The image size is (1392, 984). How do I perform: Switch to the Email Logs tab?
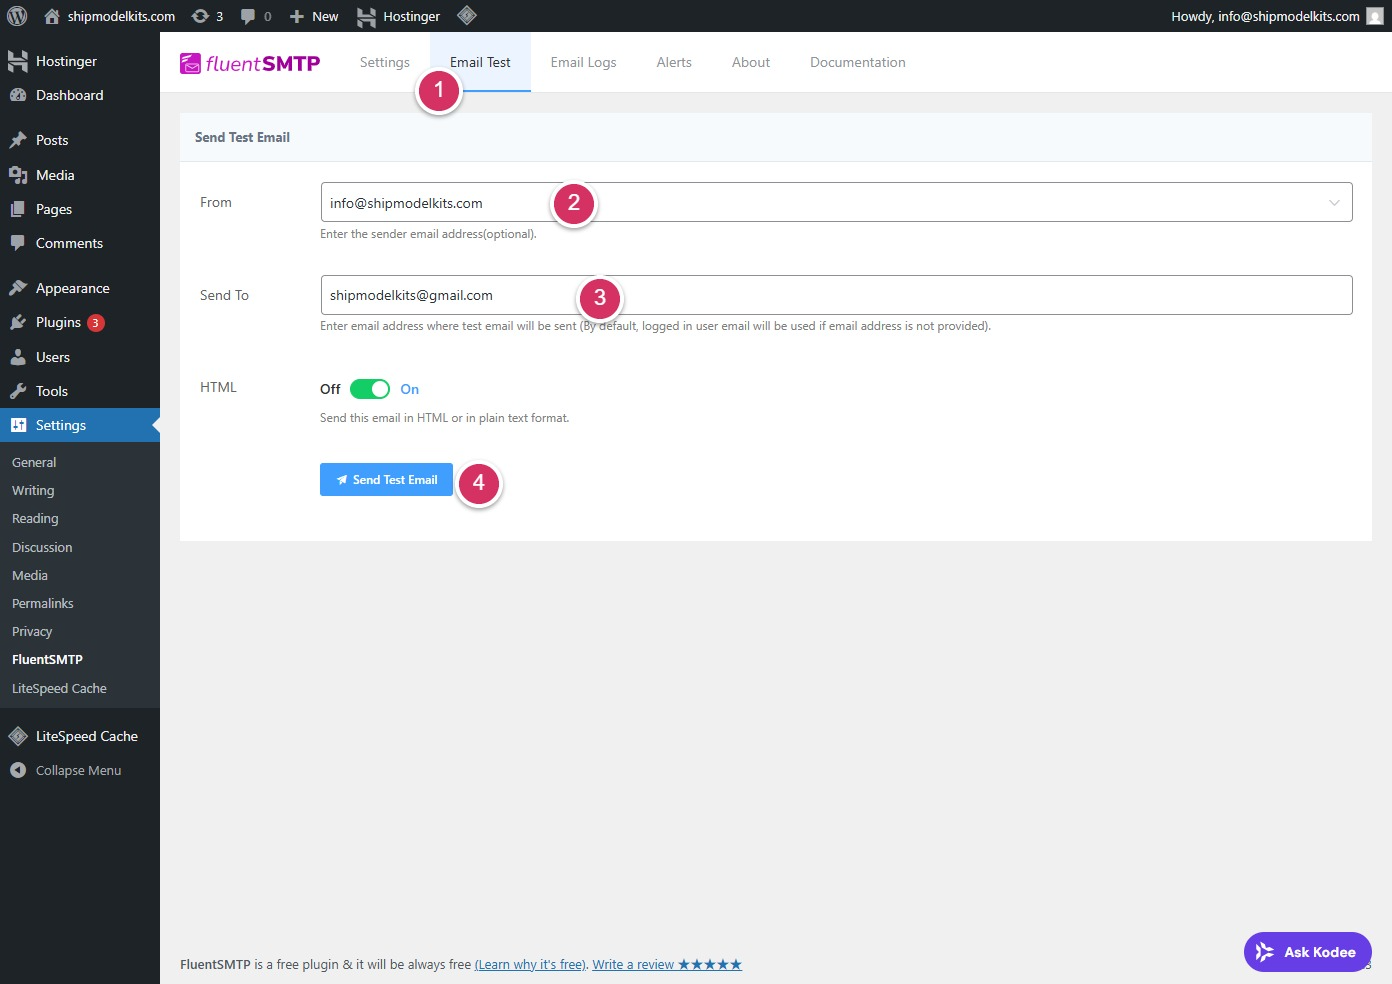583,62
